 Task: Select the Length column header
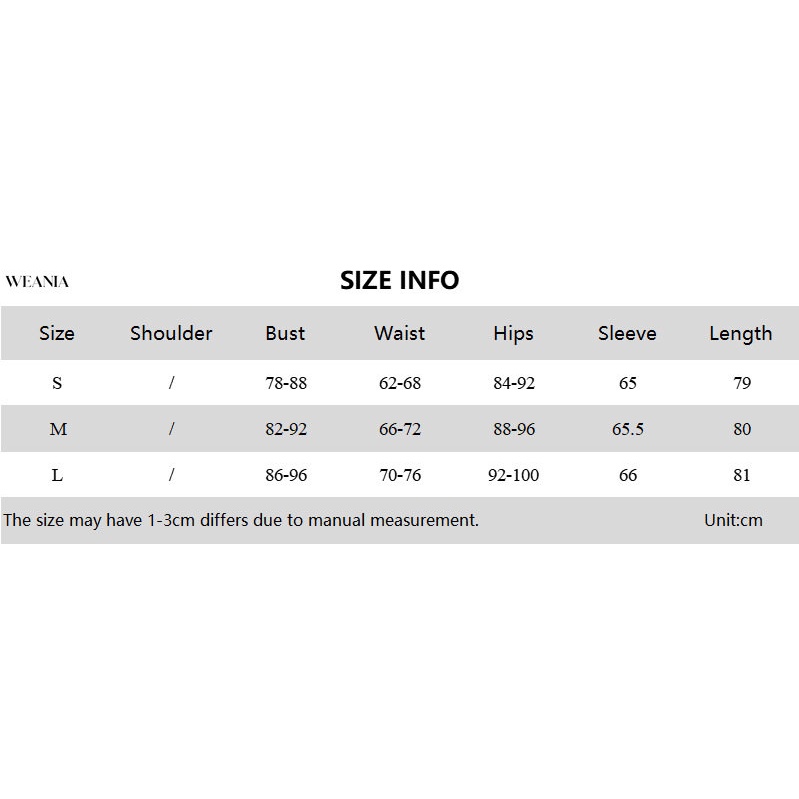[740, 333]
